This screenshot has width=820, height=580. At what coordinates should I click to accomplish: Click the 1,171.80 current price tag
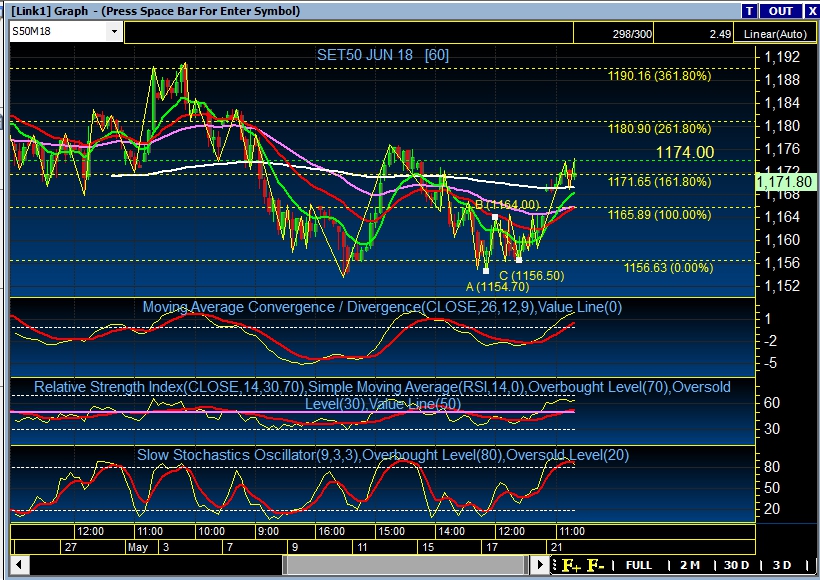pyautogui.click(x=784, y=182)
